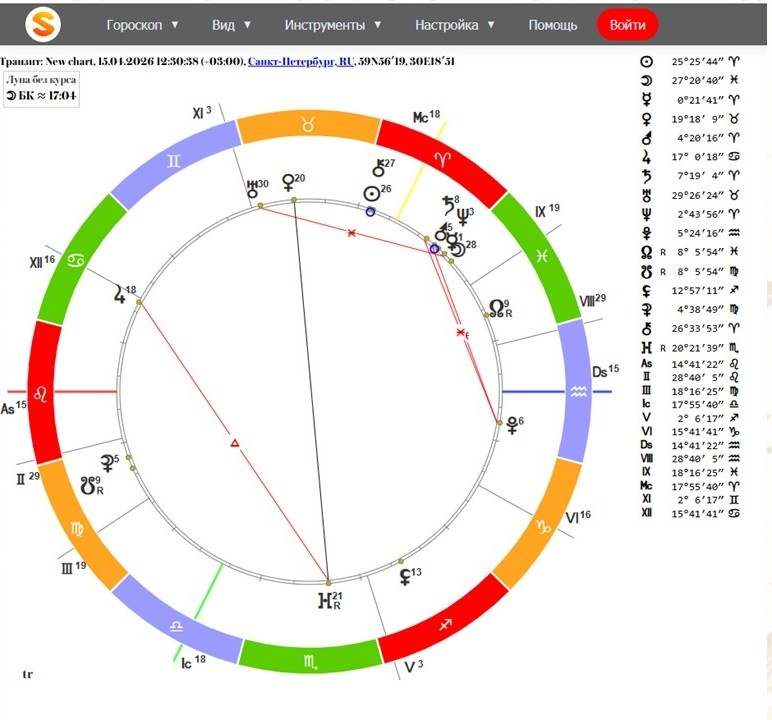772x720 pixels.
Task: Expand the Инструменты dropdown arrow
Action: pyautogui.click(x=378, y=25)
